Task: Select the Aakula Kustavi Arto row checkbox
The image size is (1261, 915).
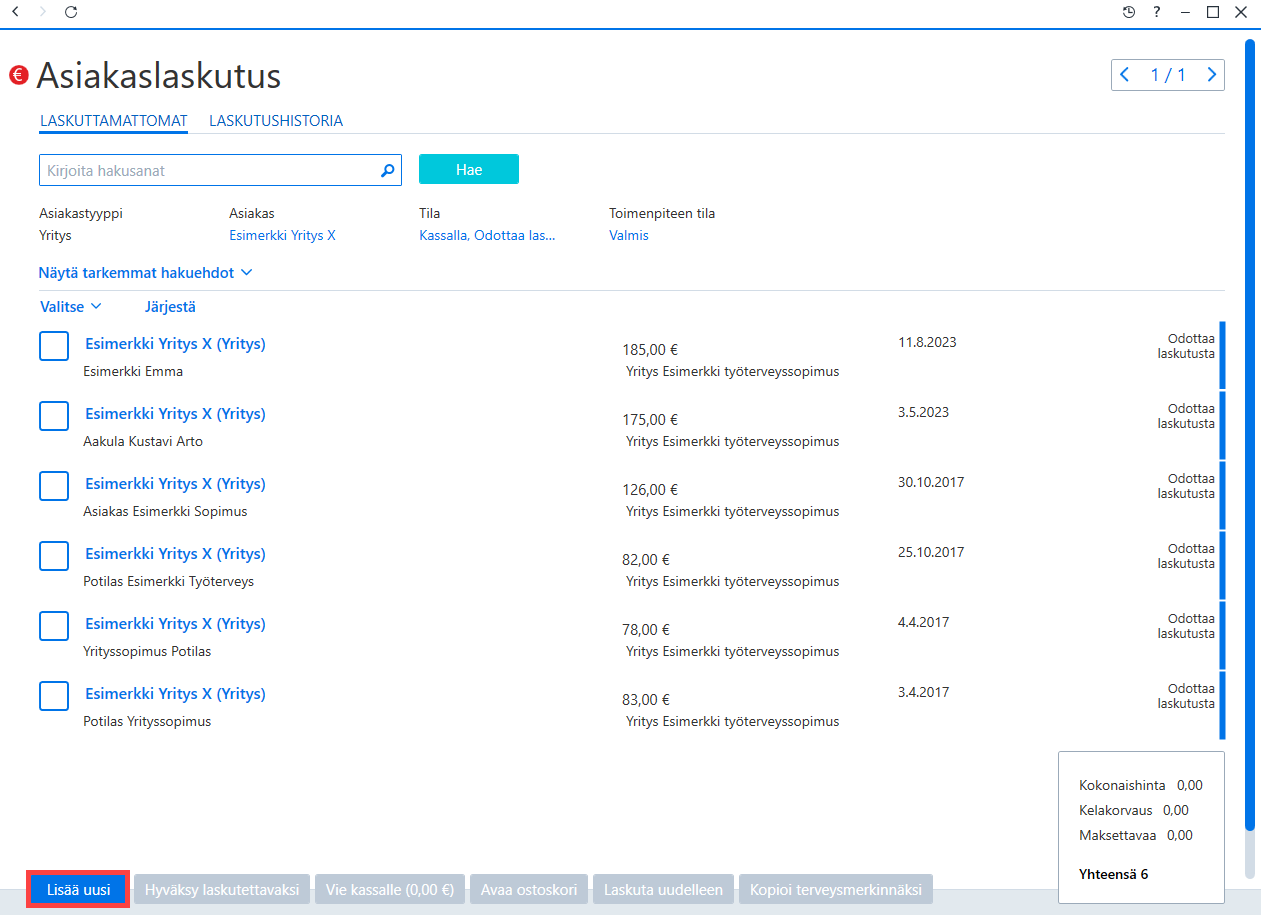Action: point(54,416)
